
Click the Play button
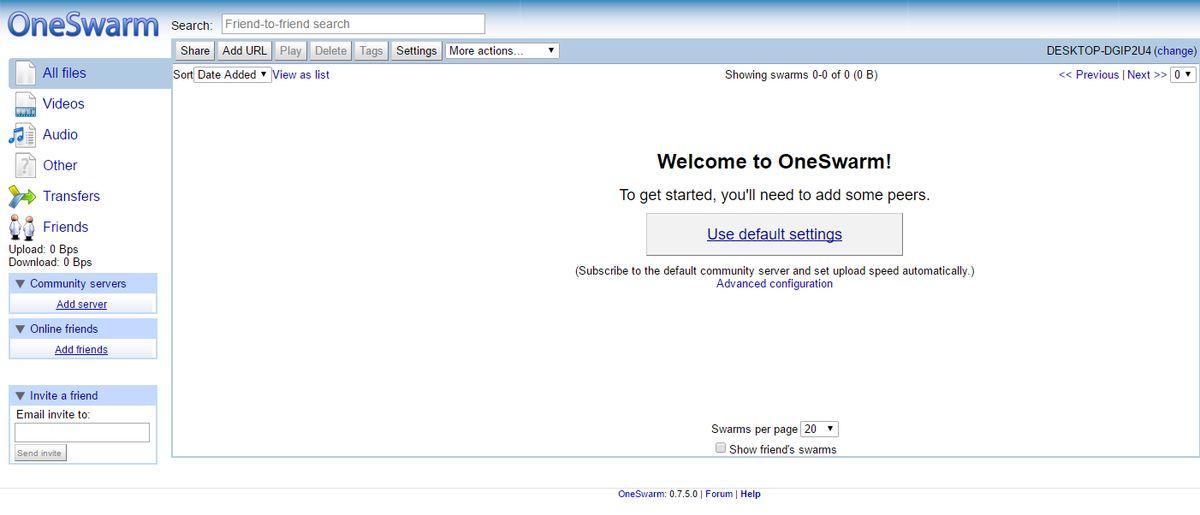[x=291, y=51]
